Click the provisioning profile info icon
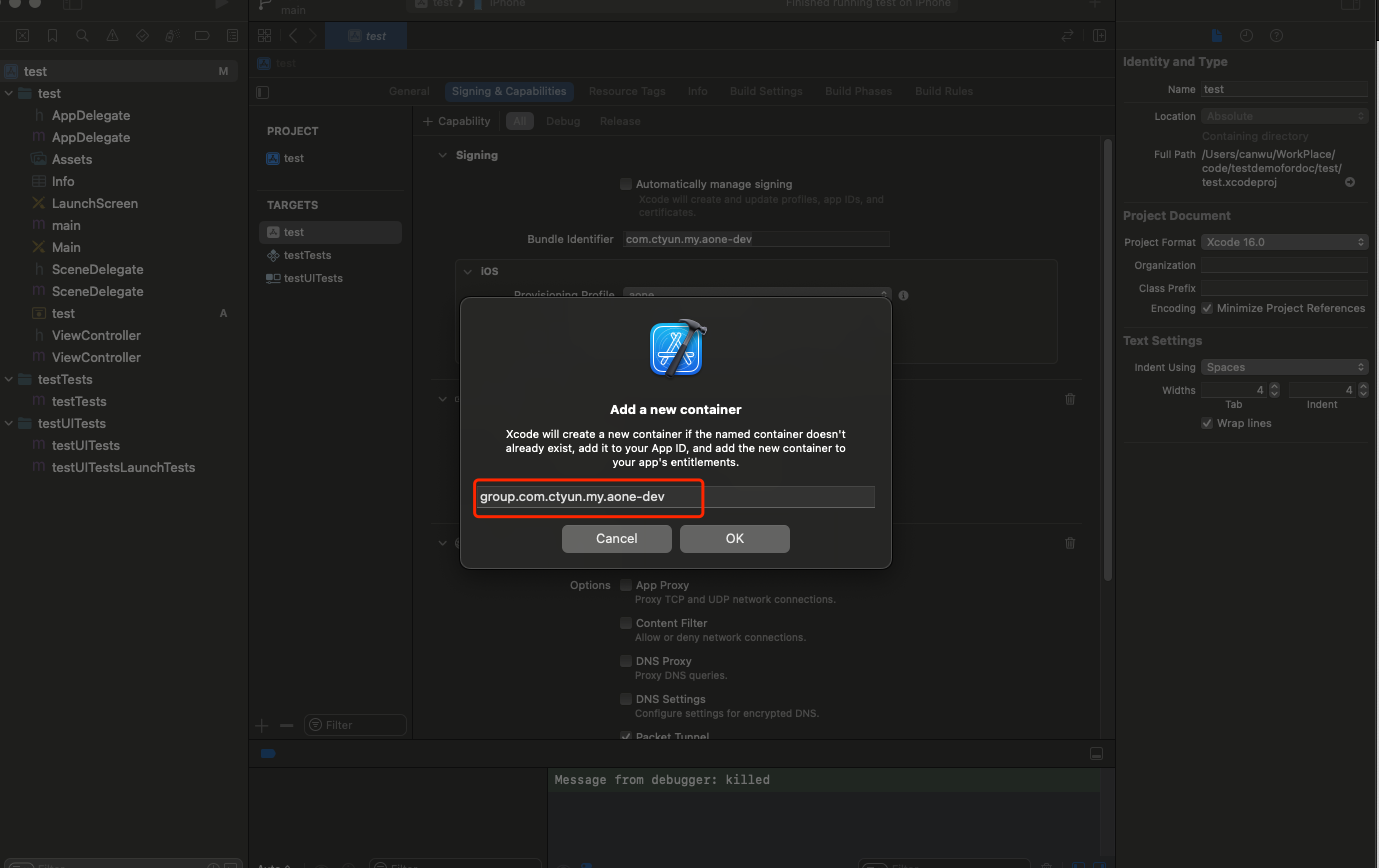Viewport: 1379px width, 868px height. coord(903,295)
